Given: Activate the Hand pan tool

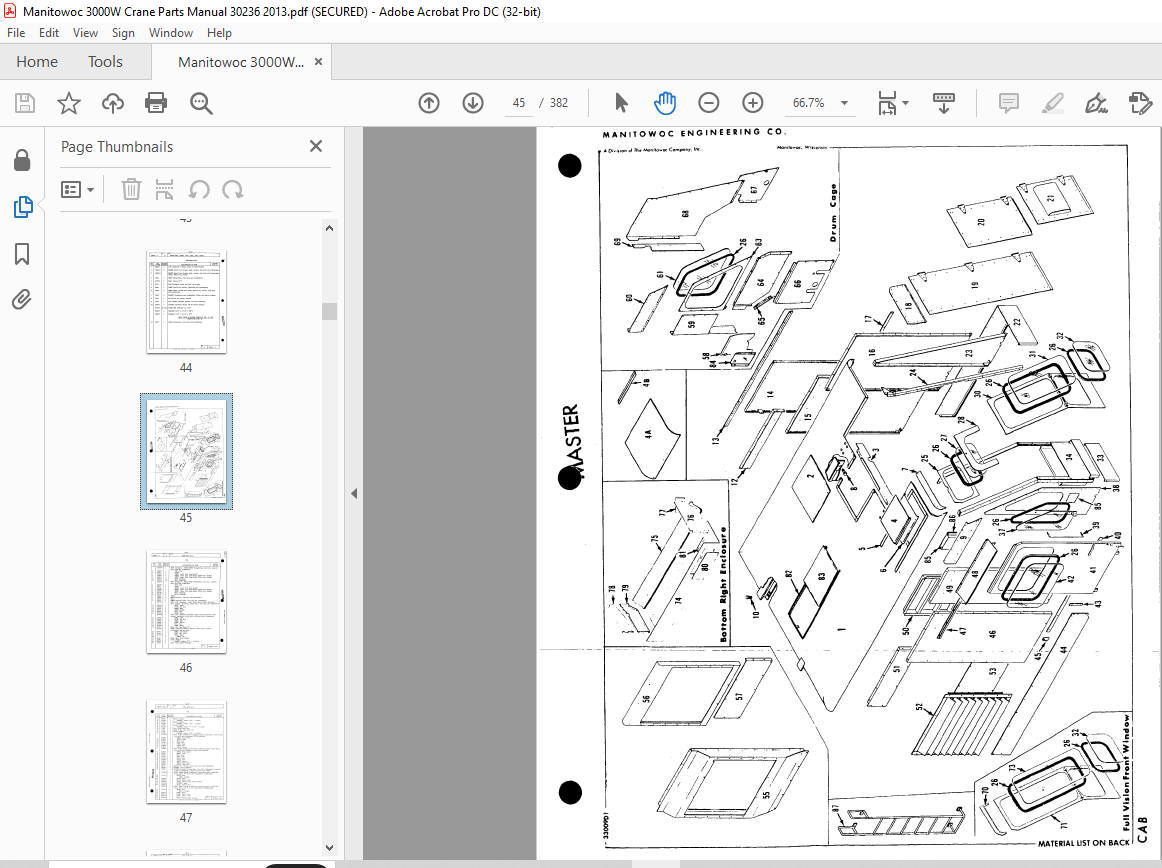Looking at the screenshot, I should 665,103.
